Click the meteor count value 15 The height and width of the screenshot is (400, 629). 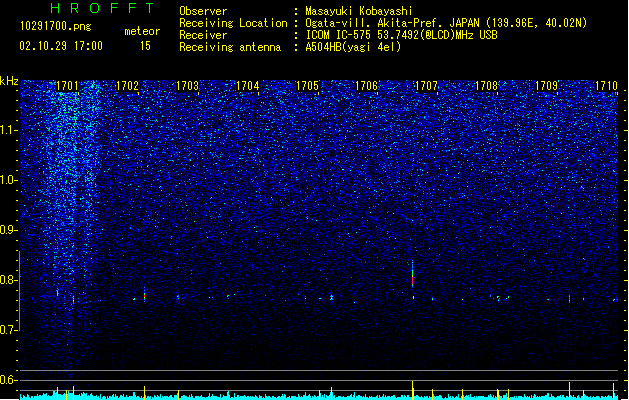pos(145,46)
